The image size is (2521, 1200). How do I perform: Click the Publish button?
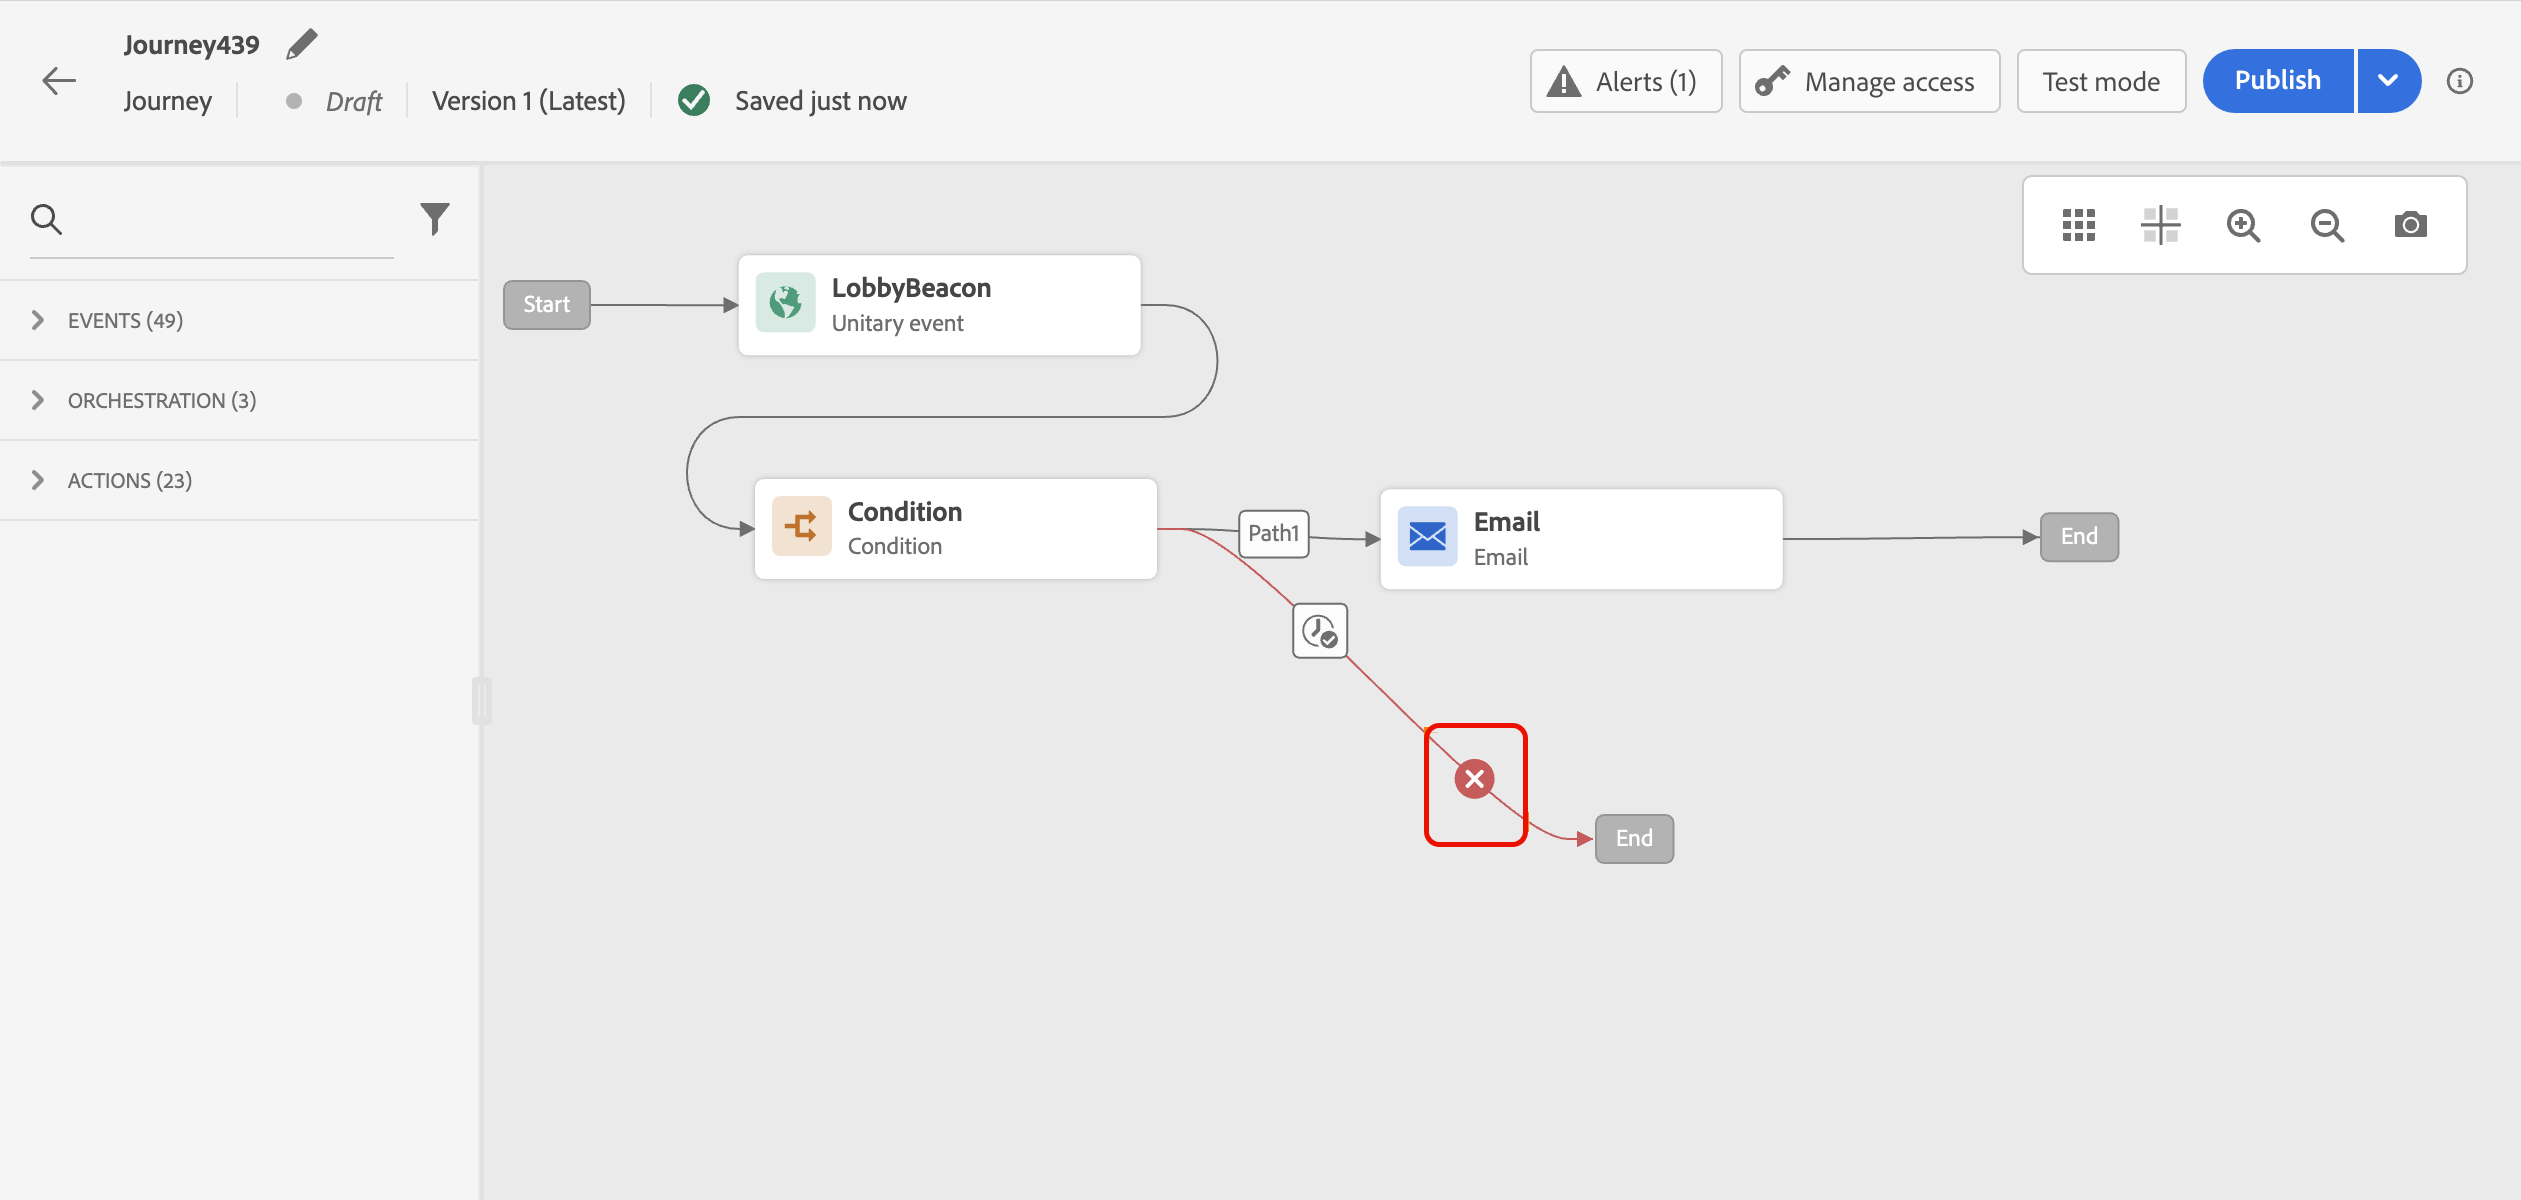tap(2277, 81)
